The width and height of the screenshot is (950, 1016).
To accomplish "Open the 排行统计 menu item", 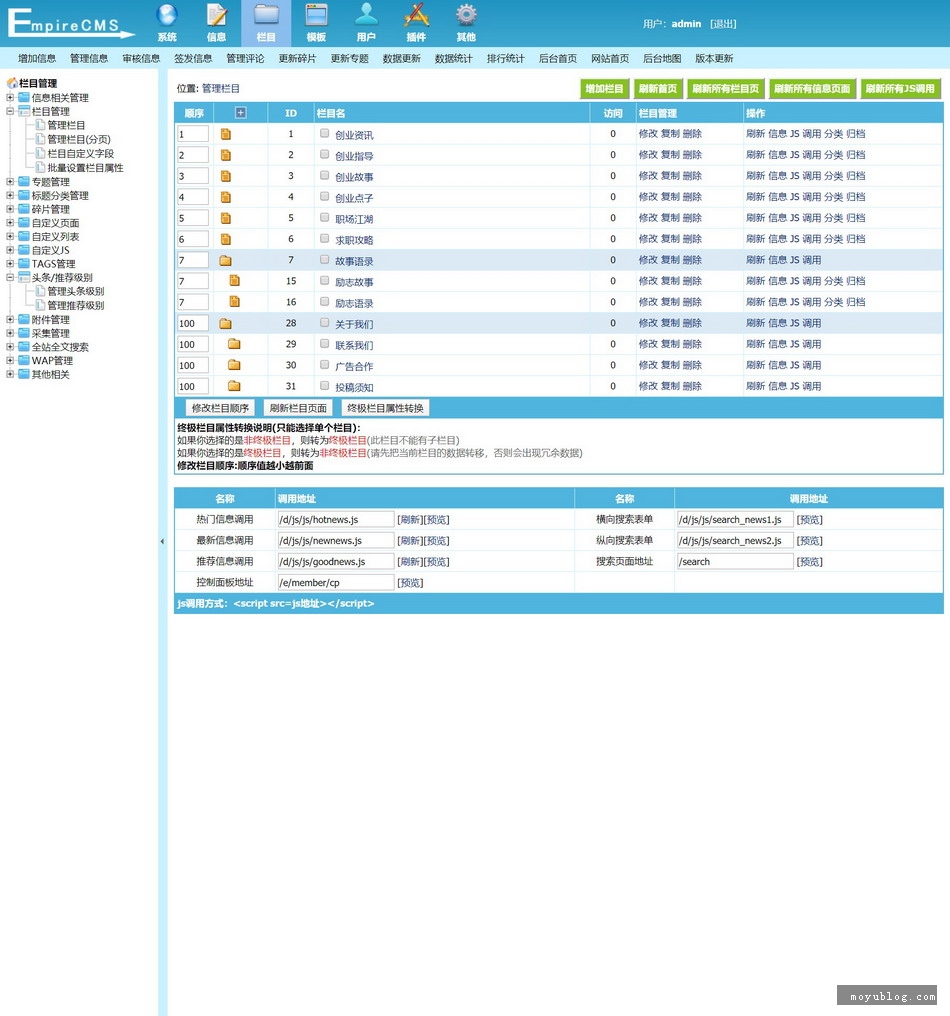I will click(505, 58).
